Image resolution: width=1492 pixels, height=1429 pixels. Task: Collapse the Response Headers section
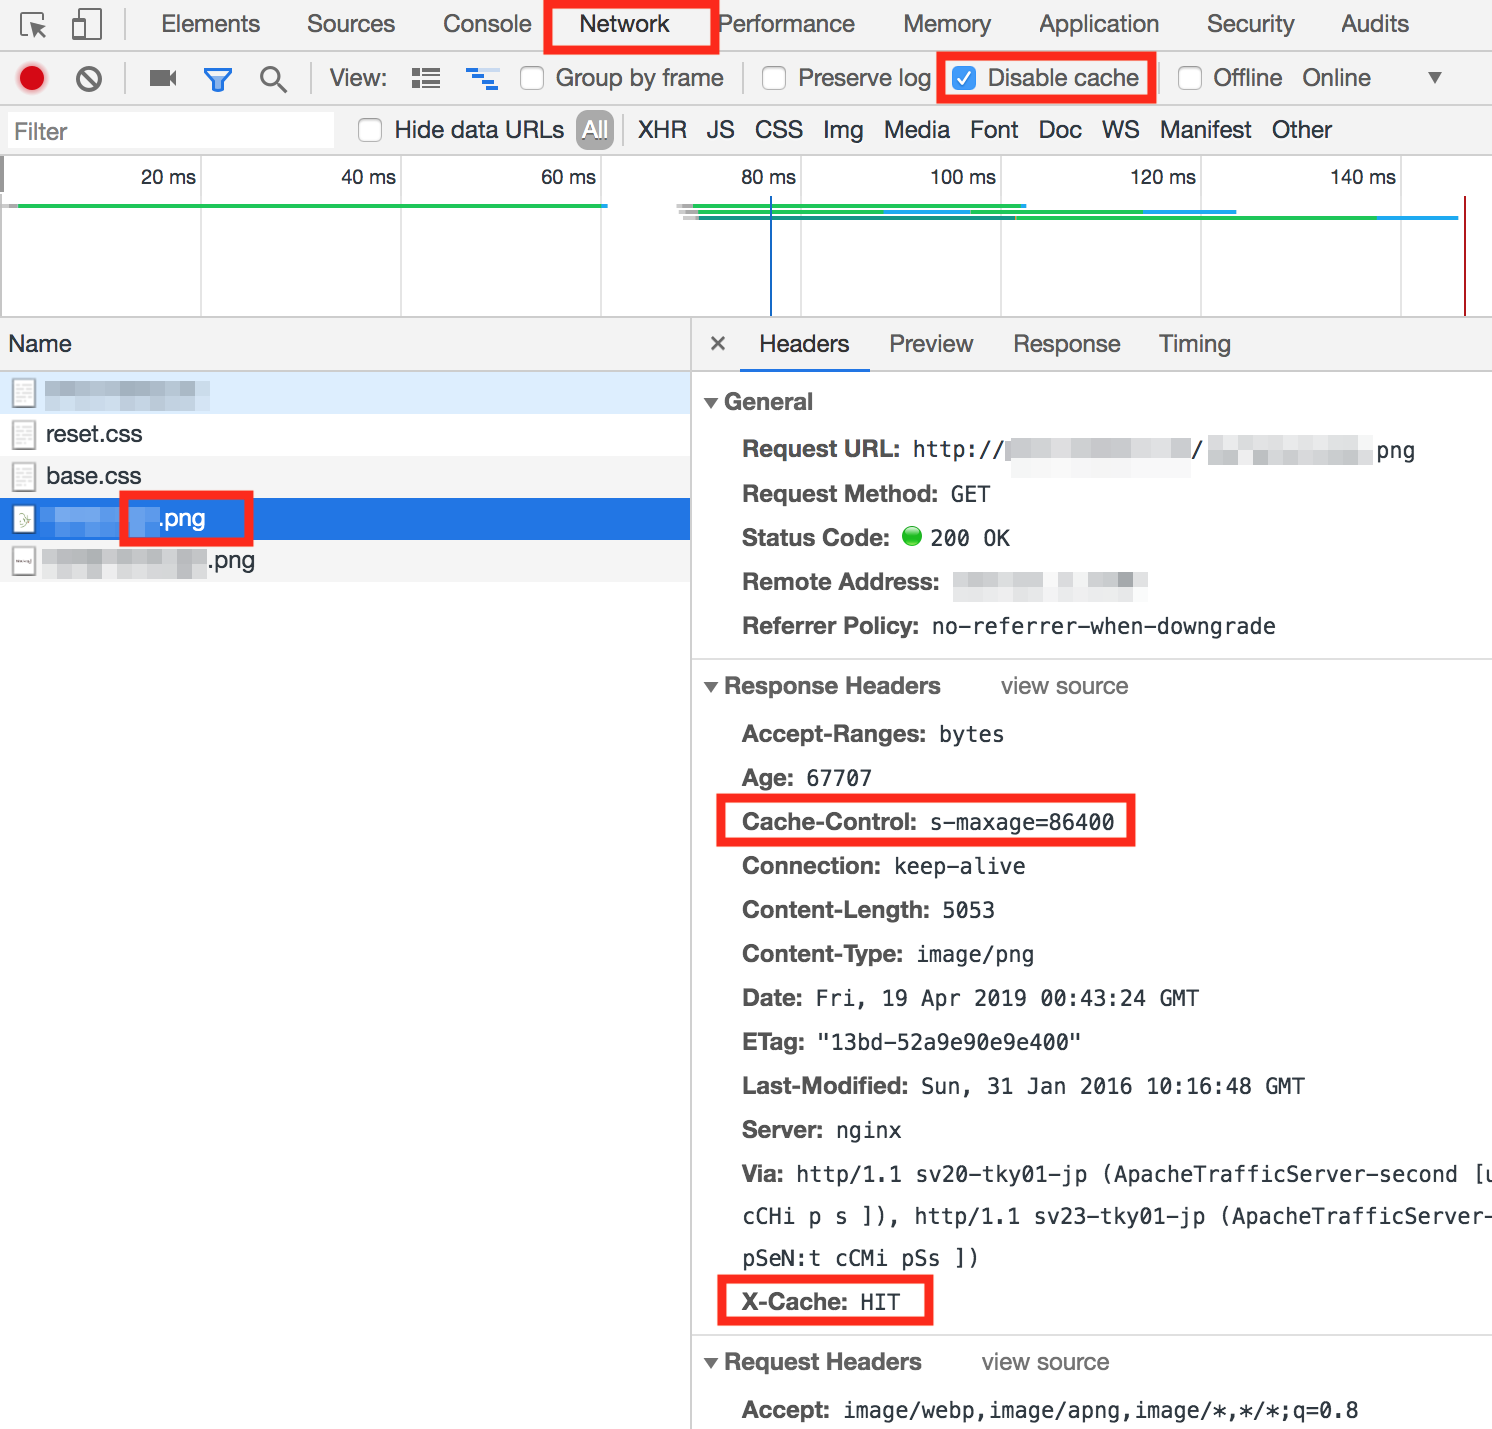pyautogui.click(x=711, y=686)
